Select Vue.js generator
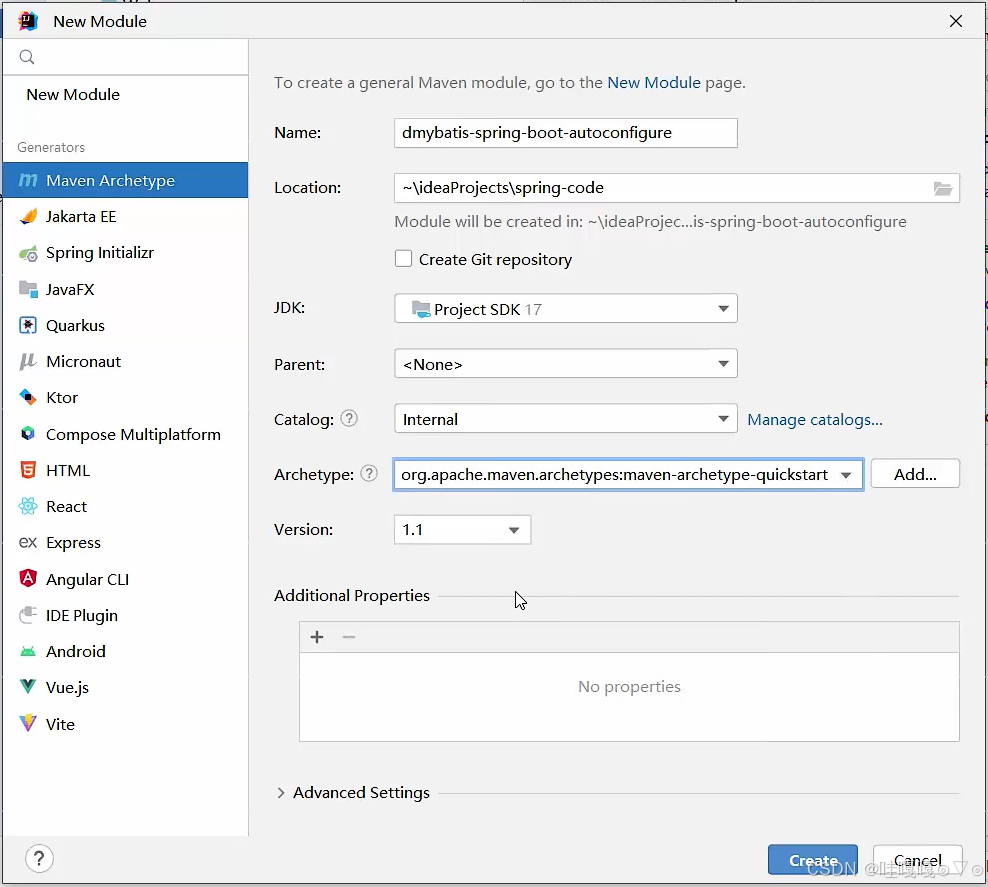The height and width of the screenshot is (887, 988). (125, 687)
